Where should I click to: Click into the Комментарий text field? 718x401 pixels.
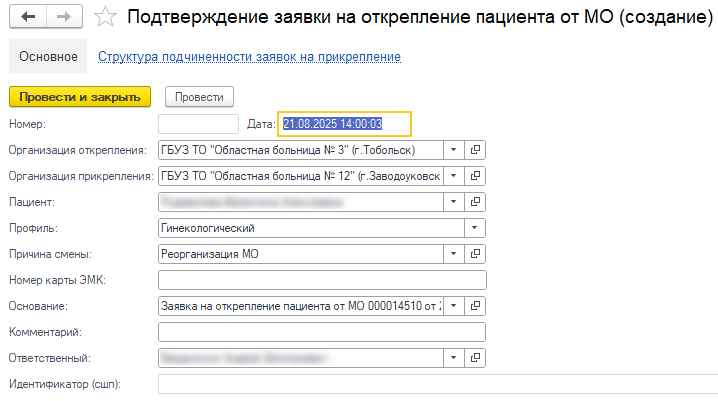321,332
